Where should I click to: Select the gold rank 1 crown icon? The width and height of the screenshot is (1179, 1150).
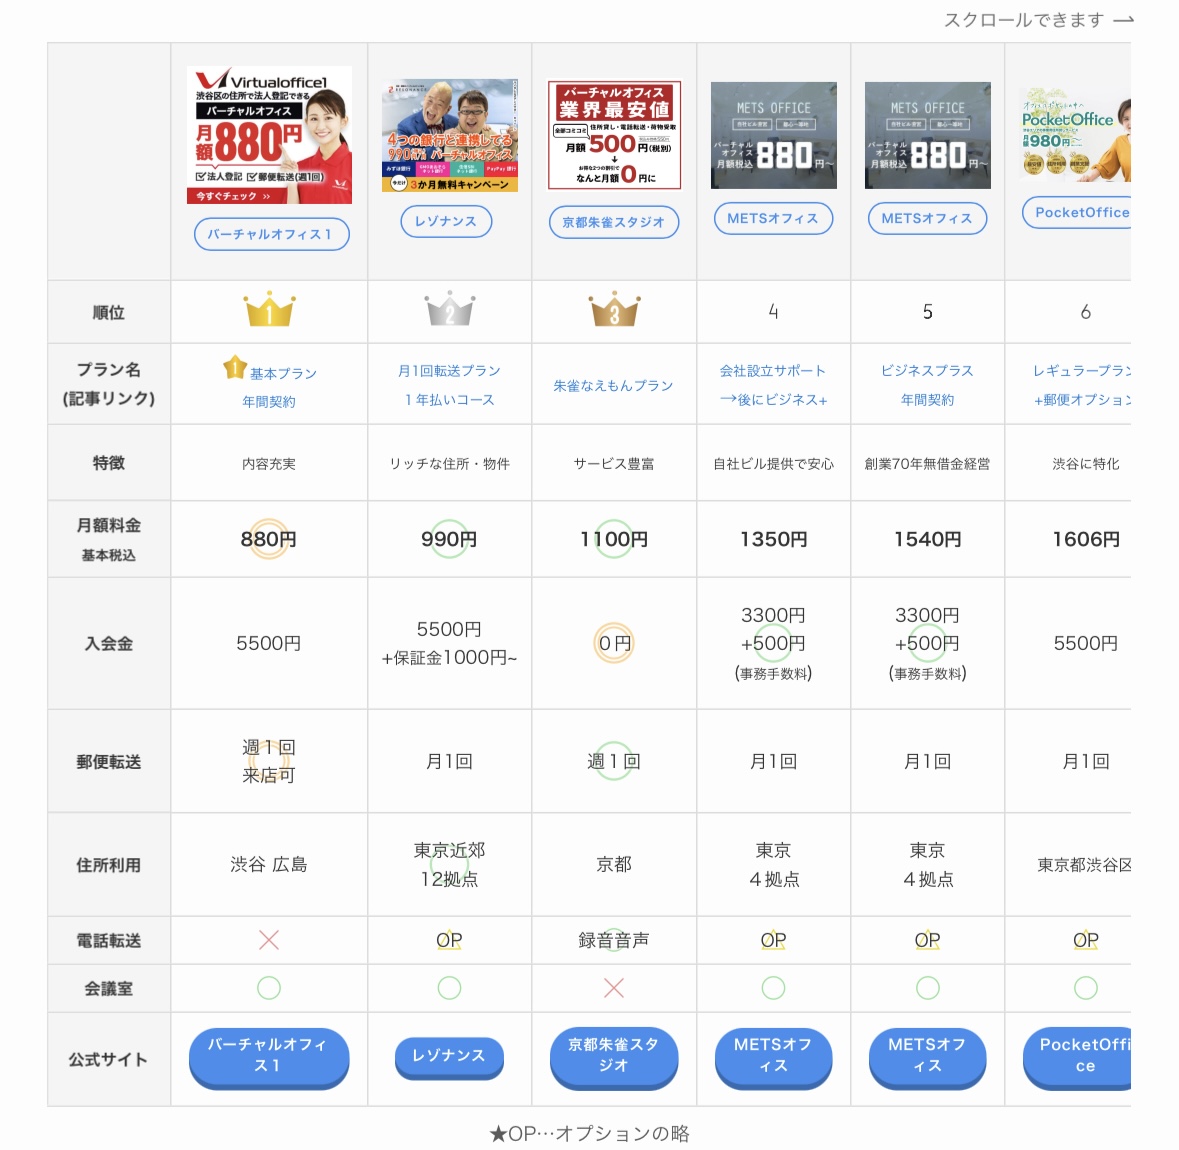tap(269, 309)
